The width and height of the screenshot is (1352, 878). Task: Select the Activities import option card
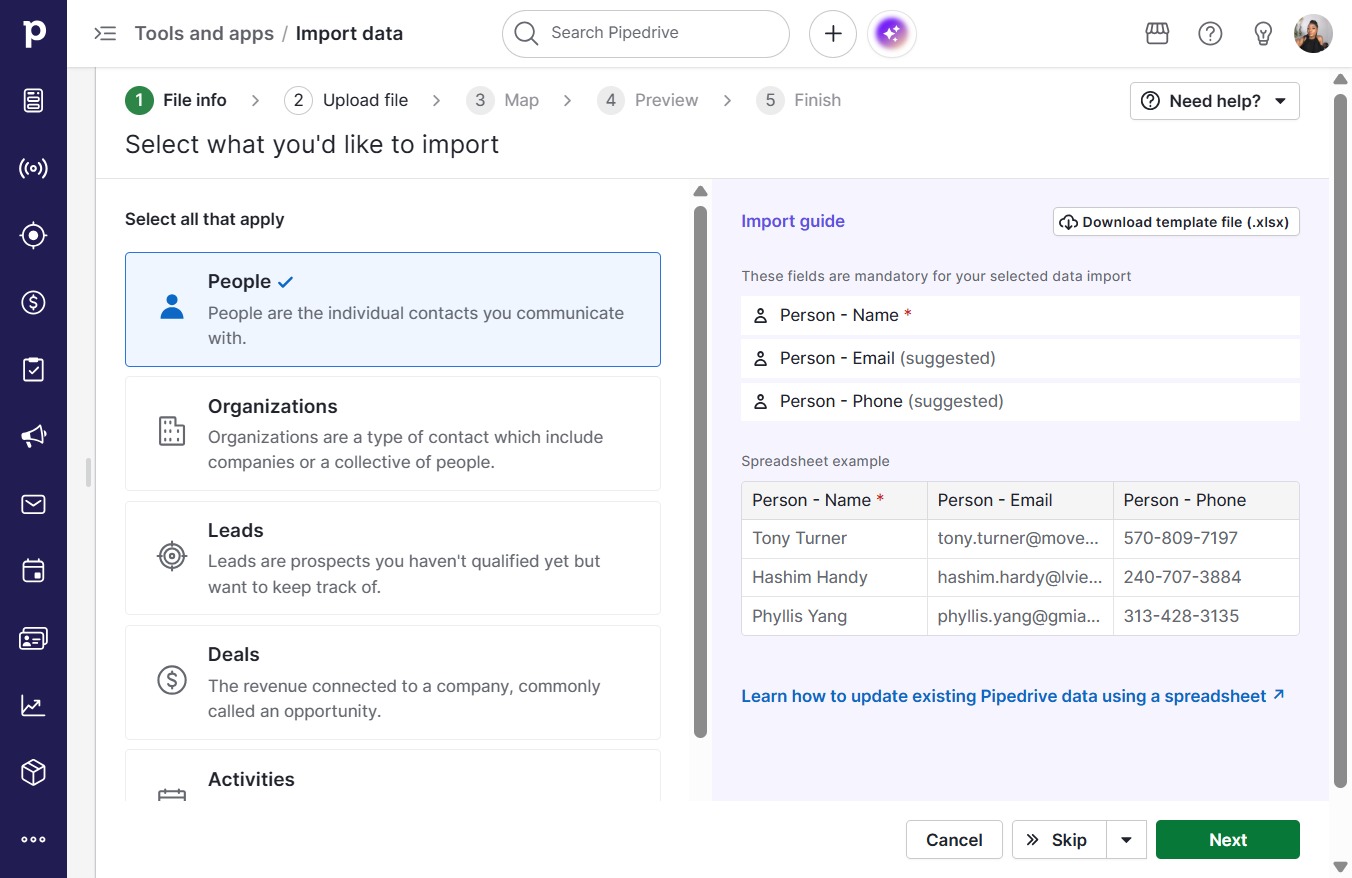point(393,776)
